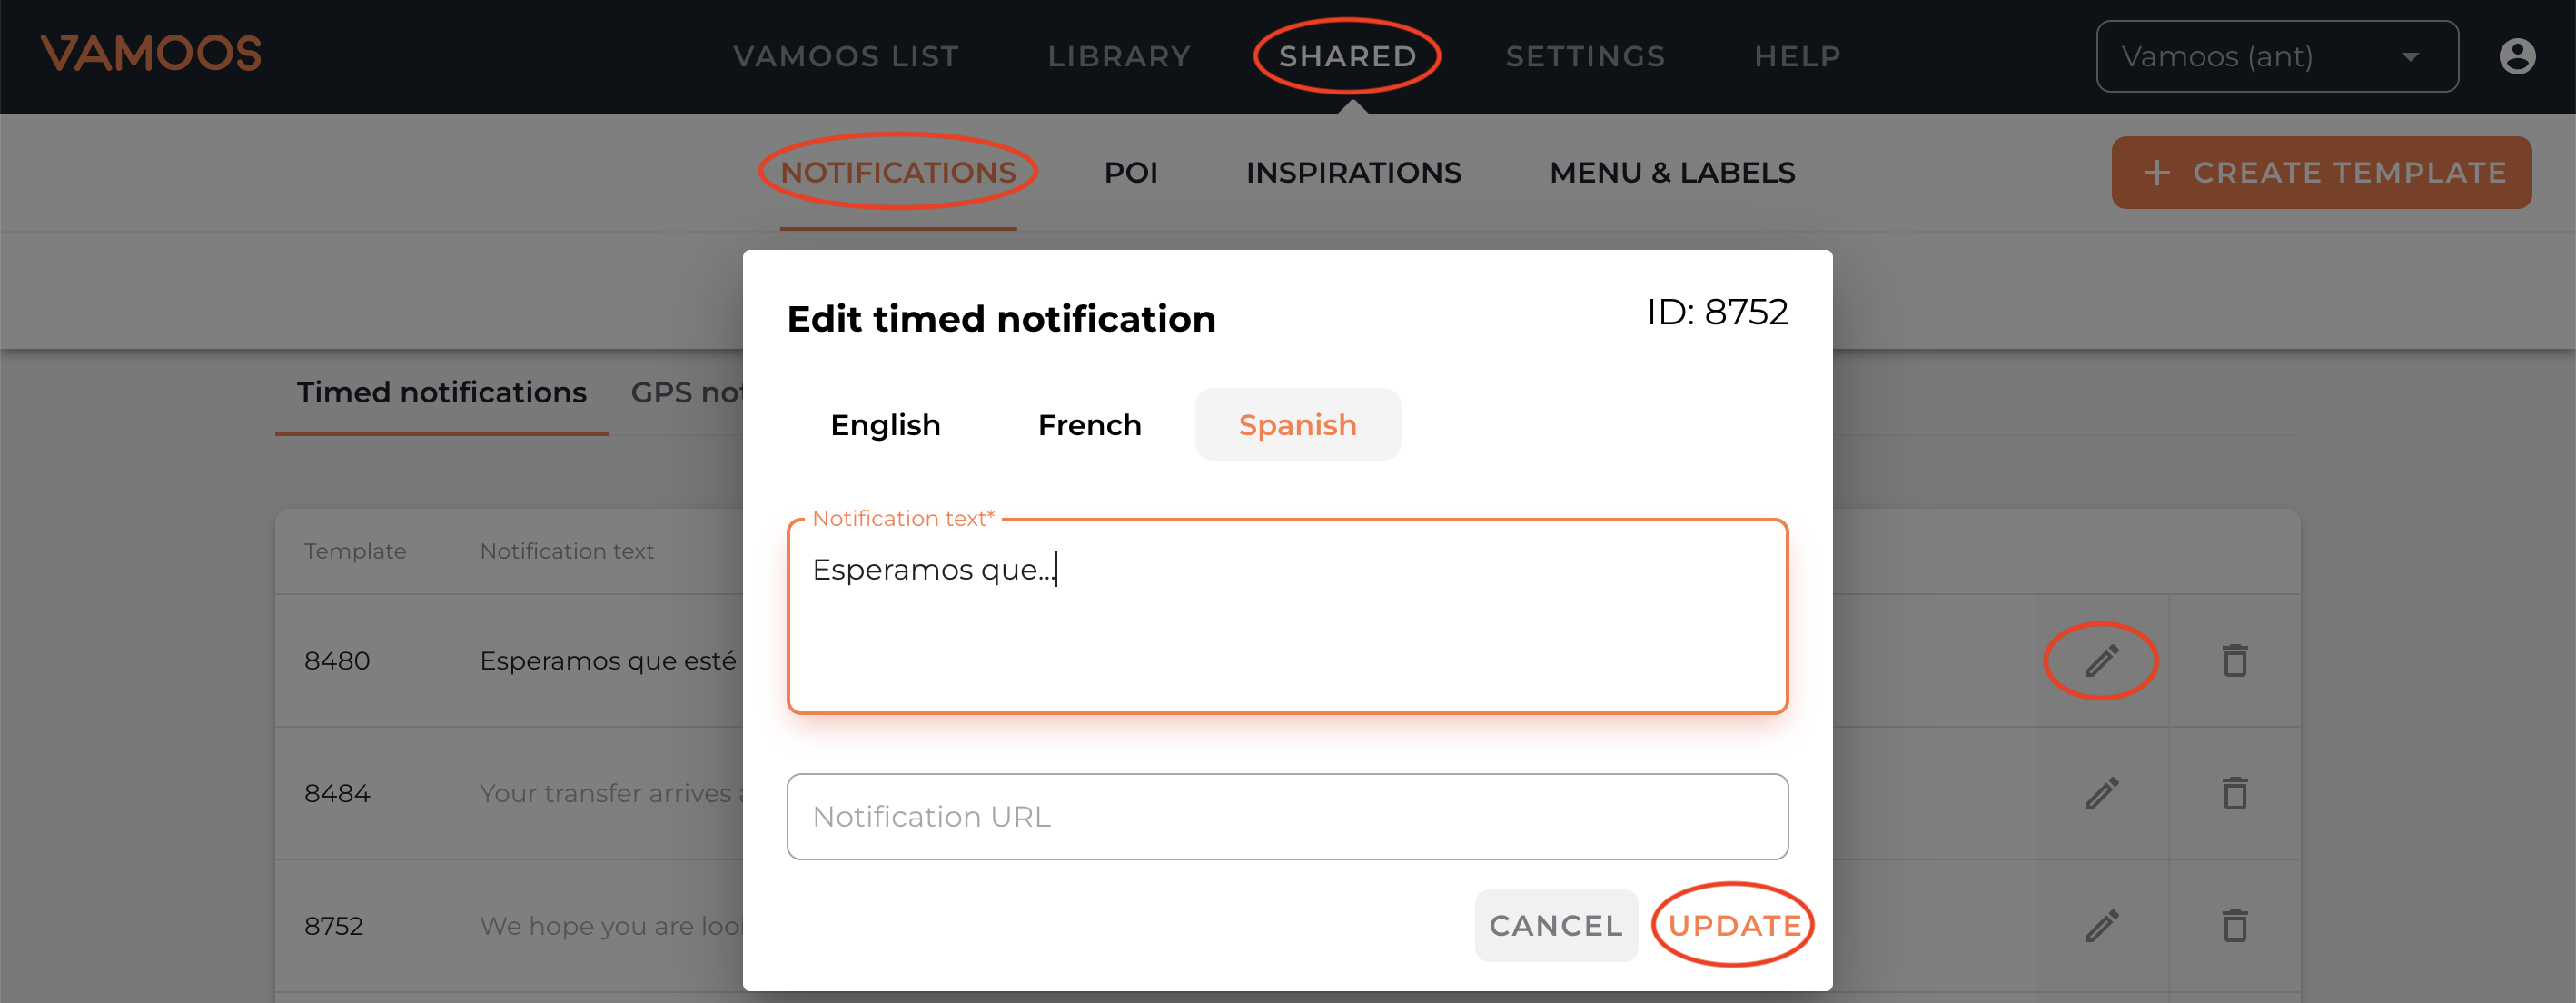2576x1003 pixels.
Task: Click the Vamoos logo
Action: point(151,54)
